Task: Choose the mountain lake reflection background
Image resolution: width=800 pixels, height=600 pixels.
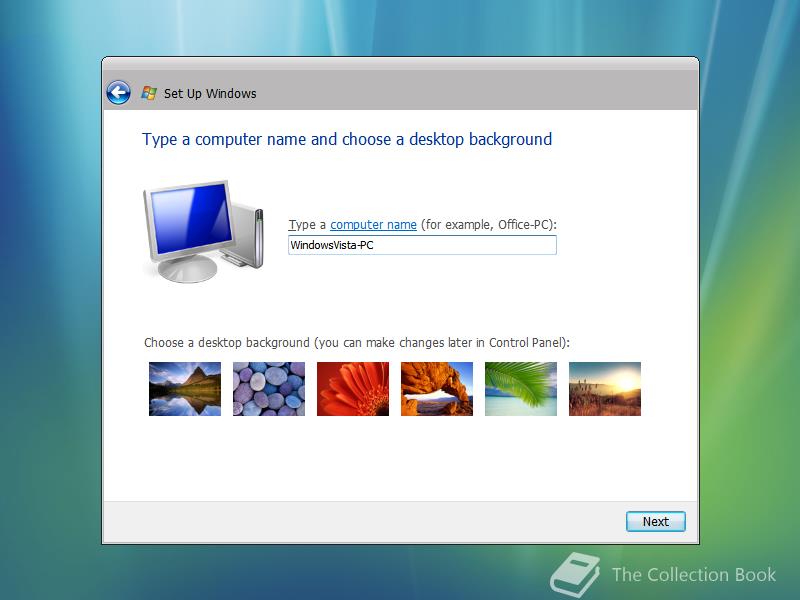Action: click(185, 389)
